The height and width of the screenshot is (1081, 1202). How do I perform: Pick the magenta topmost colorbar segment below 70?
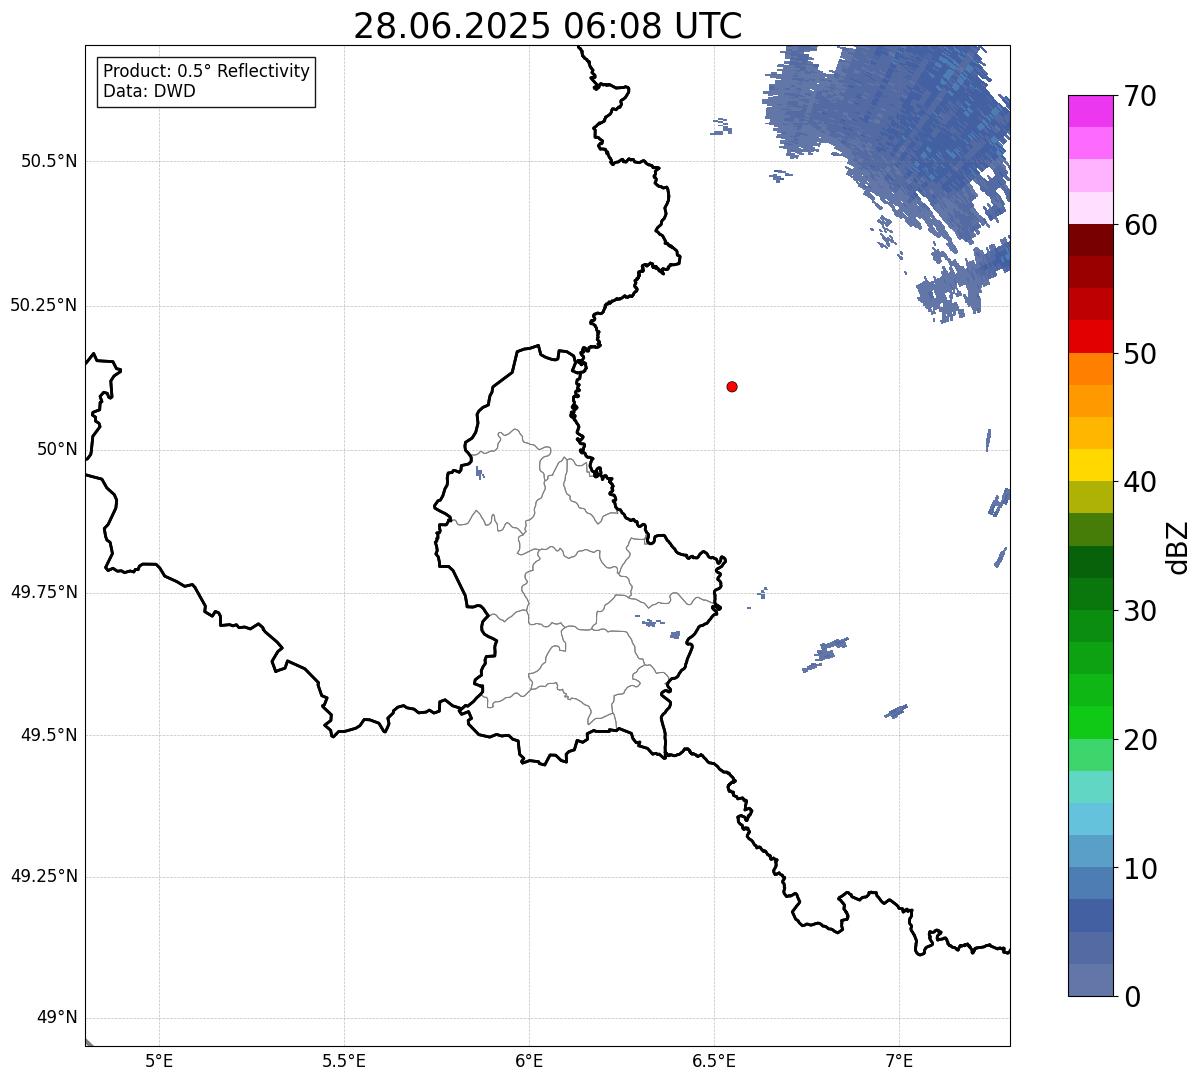point(1090,111)
